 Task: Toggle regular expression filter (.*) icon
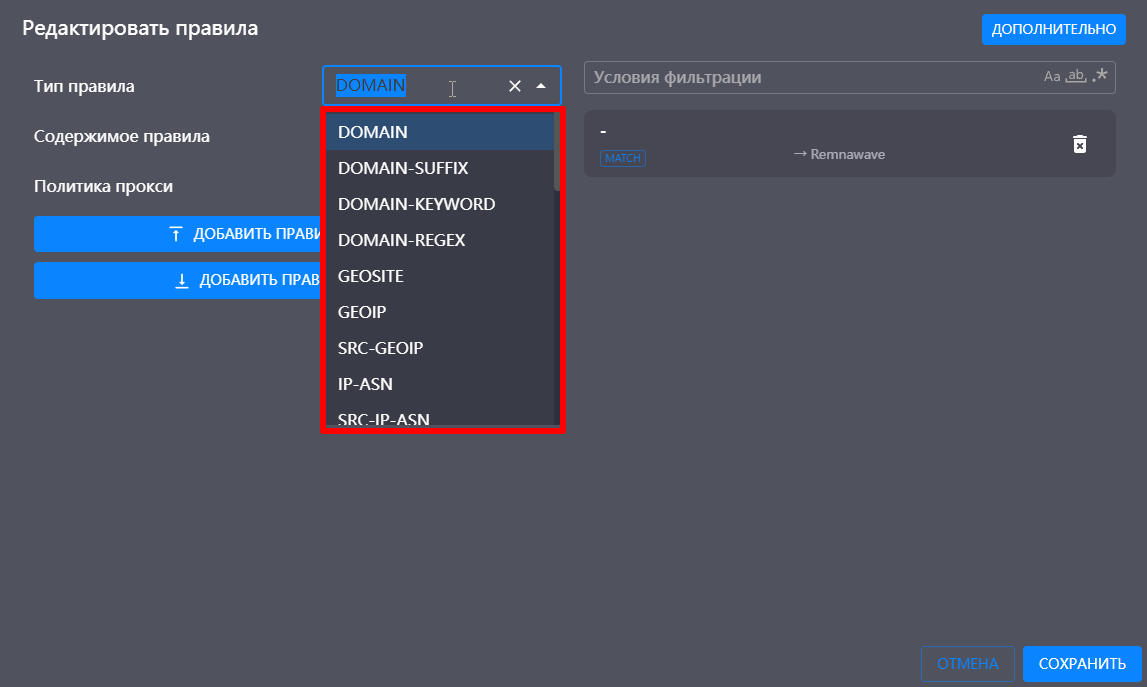tap(1099, 76)
